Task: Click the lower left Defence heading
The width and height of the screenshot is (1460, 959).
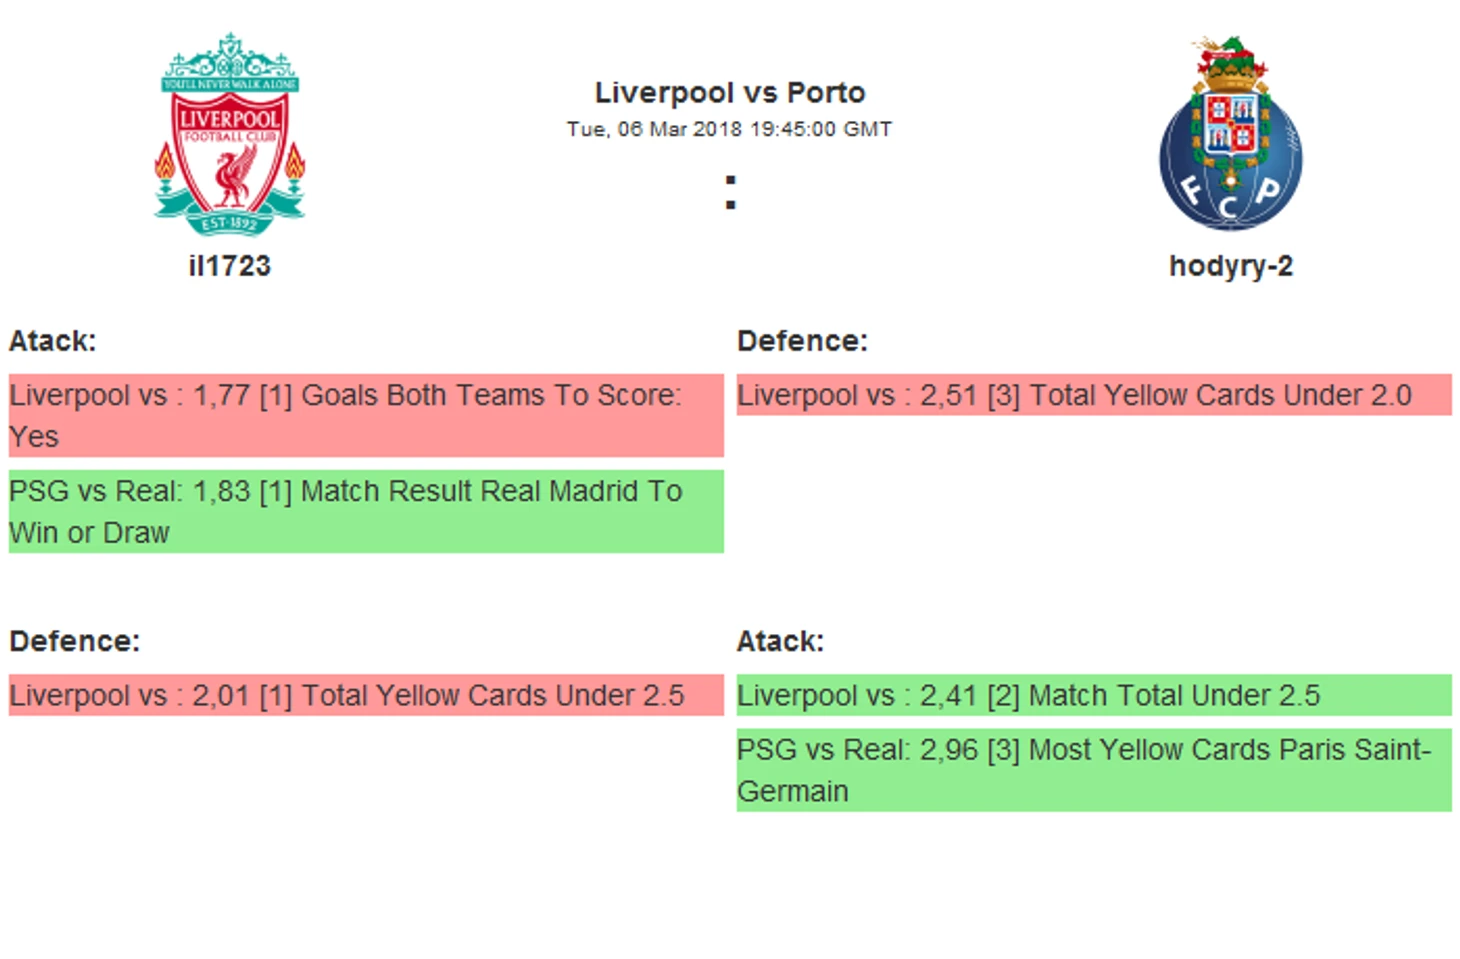Action: click(75, 641)
